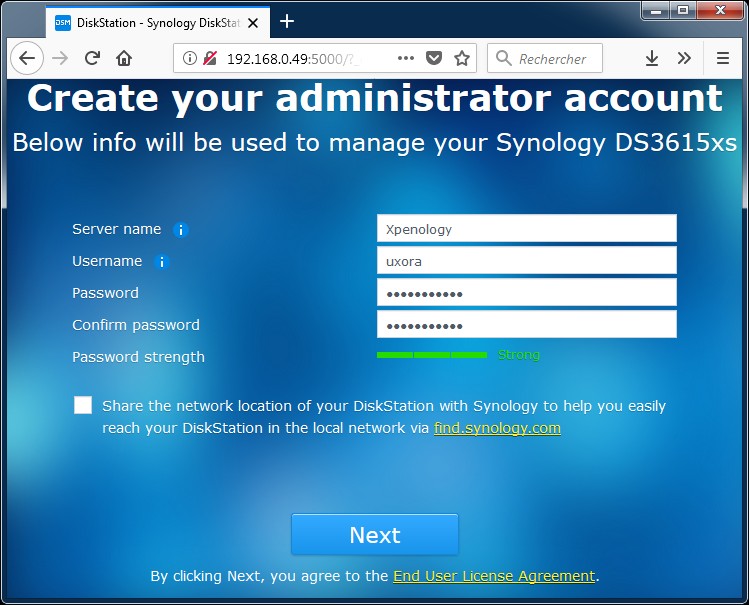Screen dimensions: 749x605
Task: Bookmark this page with star icon
Action: pyautogui.click(x=462, y=58)
